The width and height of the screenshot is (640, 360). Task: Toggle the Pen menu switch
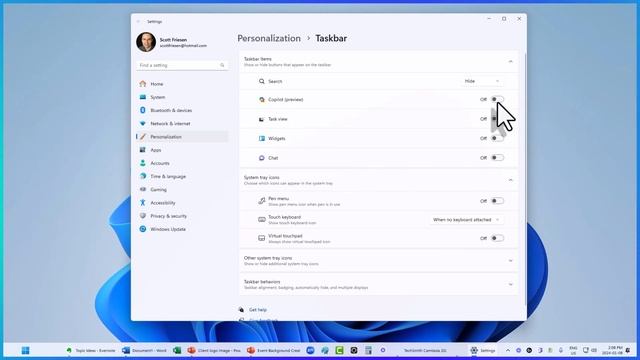(x=497, y=201)
